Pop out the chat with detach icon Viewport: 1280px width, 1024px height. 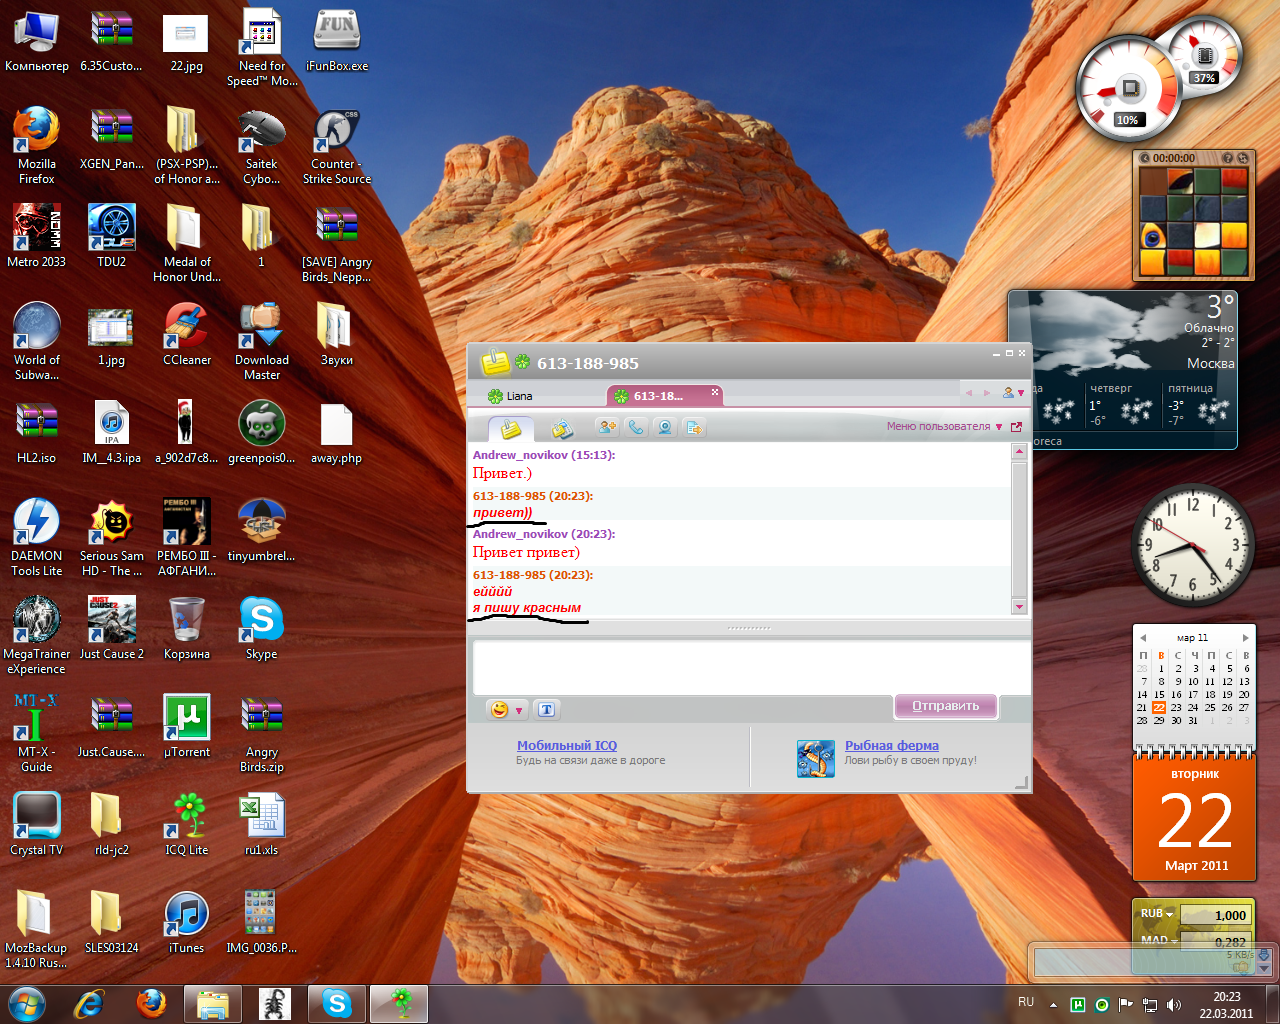point(1016,427)
